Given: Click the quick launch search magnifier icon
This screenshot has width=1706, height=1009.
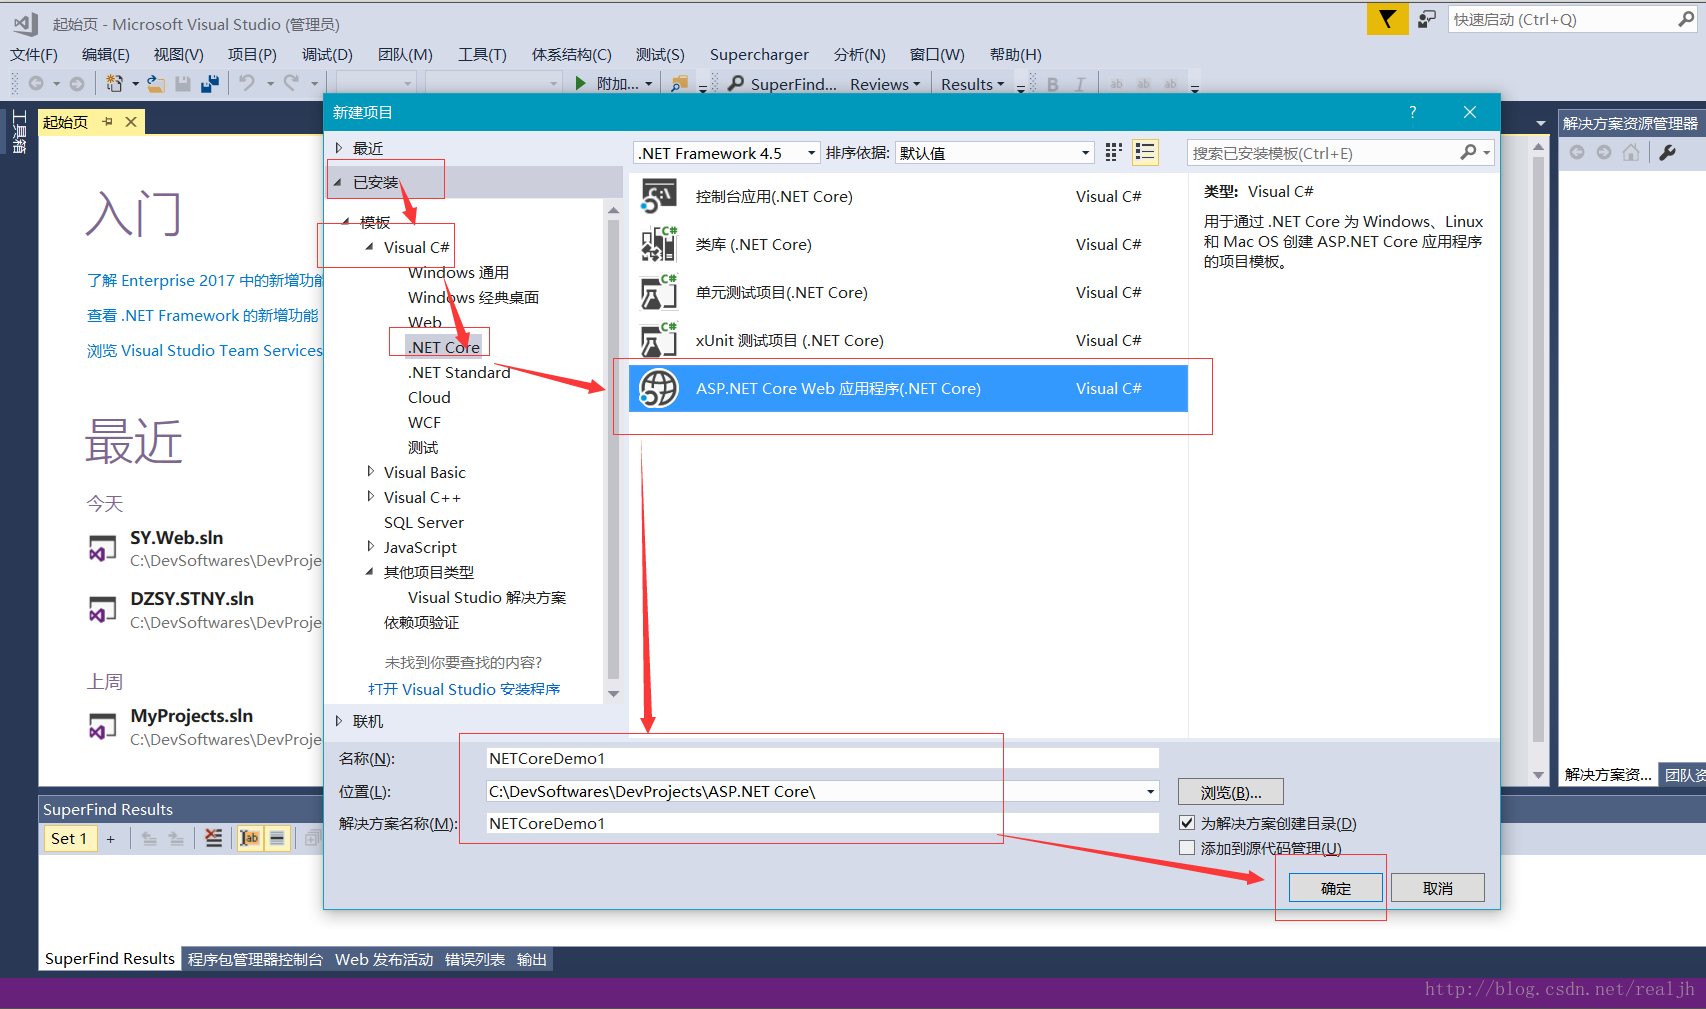Looking at the screenshot, I should coord(1685,19).
